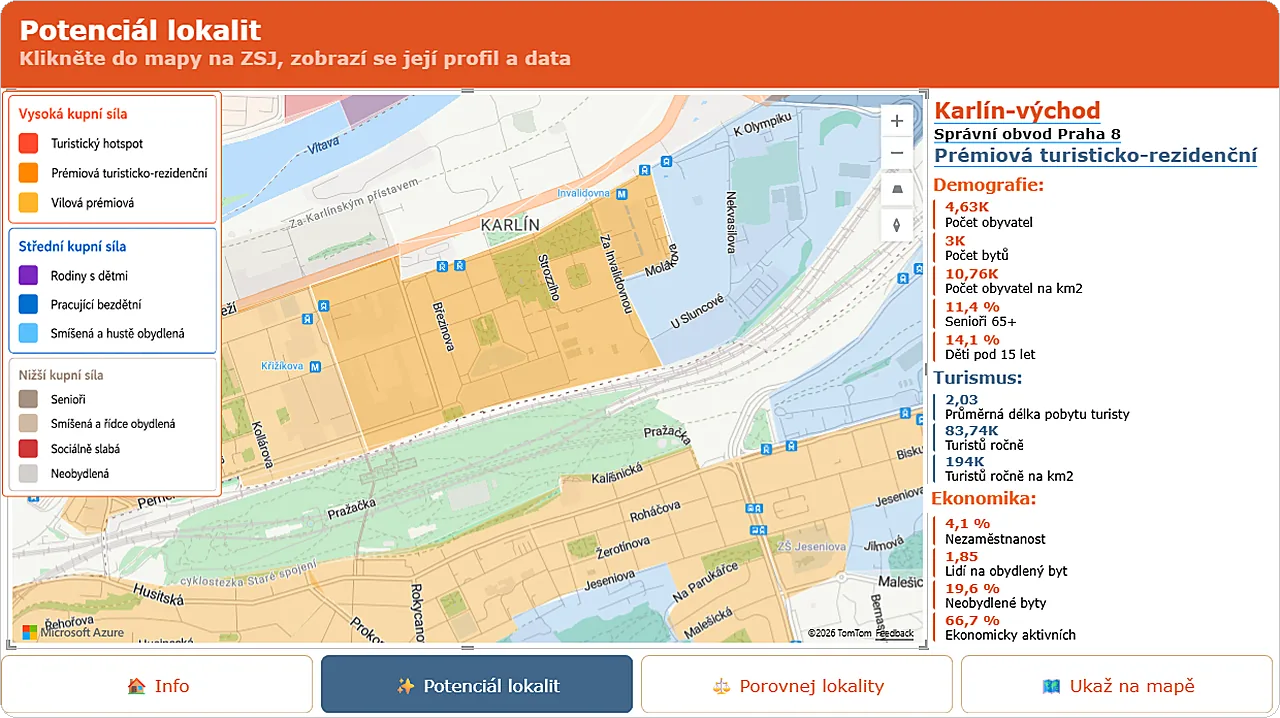Viewport: 1280px width, 718px height.
Task: Click the 83,74K Turistů ročně value
Action: click(971, 430)
